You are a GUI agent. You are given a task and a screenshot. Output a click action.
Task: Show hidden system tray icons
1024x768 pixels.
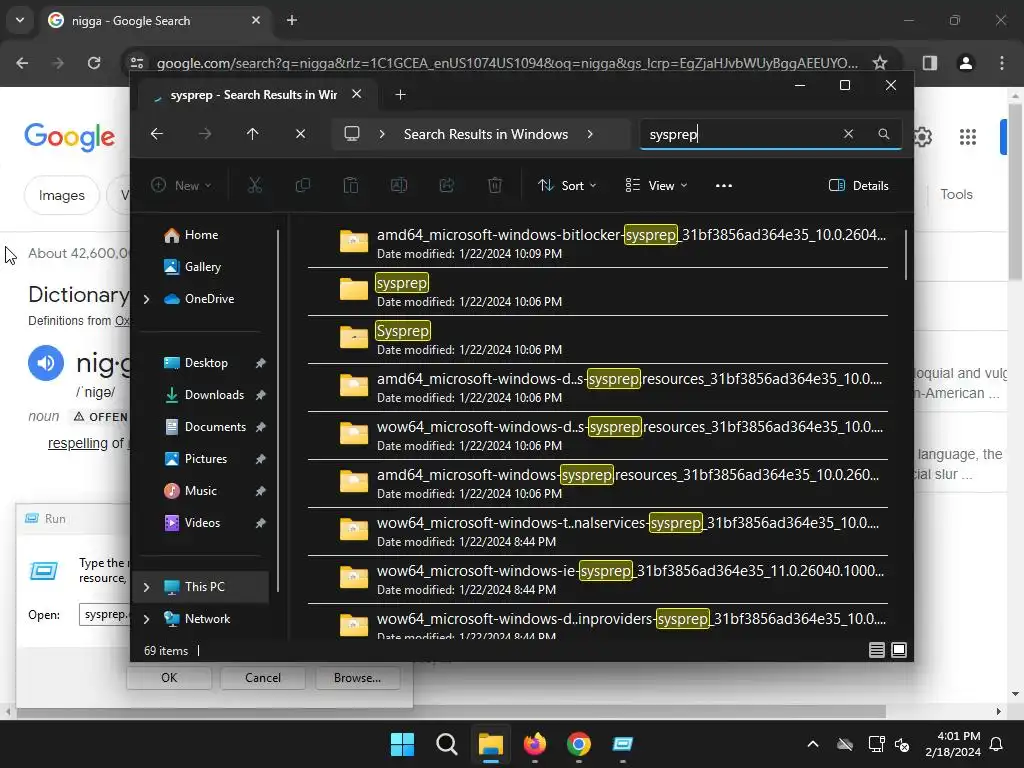pyautogui.click(x=812, y=744)
